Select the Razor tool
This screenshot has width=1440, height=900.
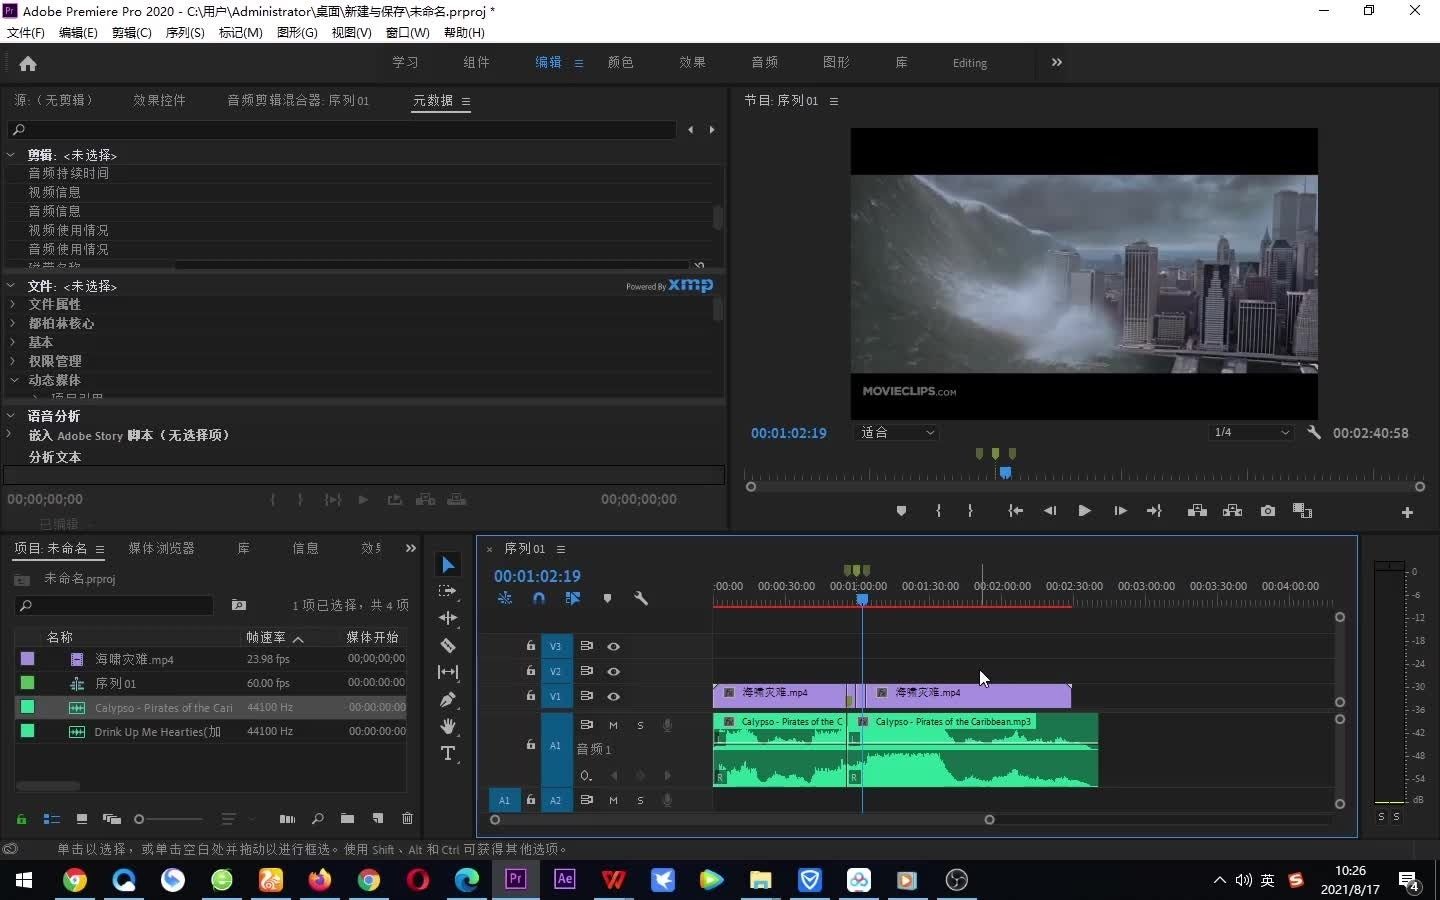click(448, 645)
